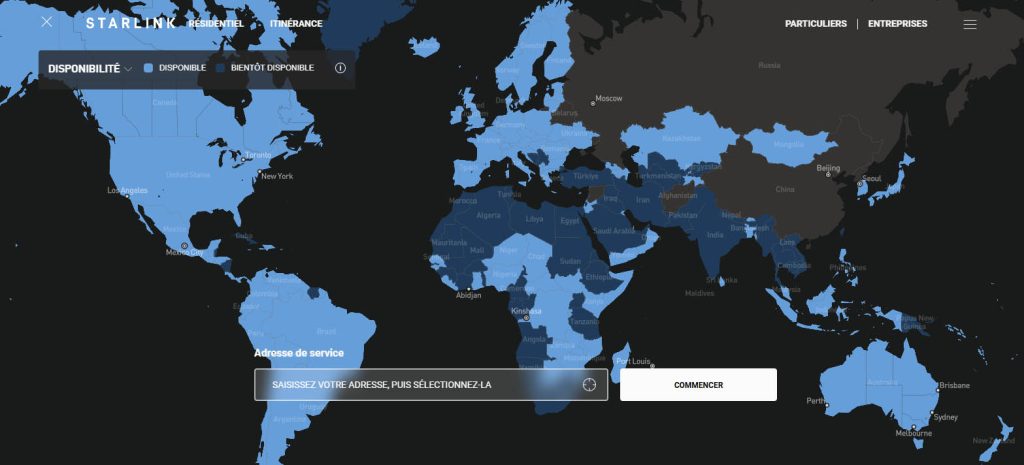This screenshot has width=1024, height=465.
Task: Click the info icon in the legend bar
Action: pyautogui.click(x=340, y=68)
